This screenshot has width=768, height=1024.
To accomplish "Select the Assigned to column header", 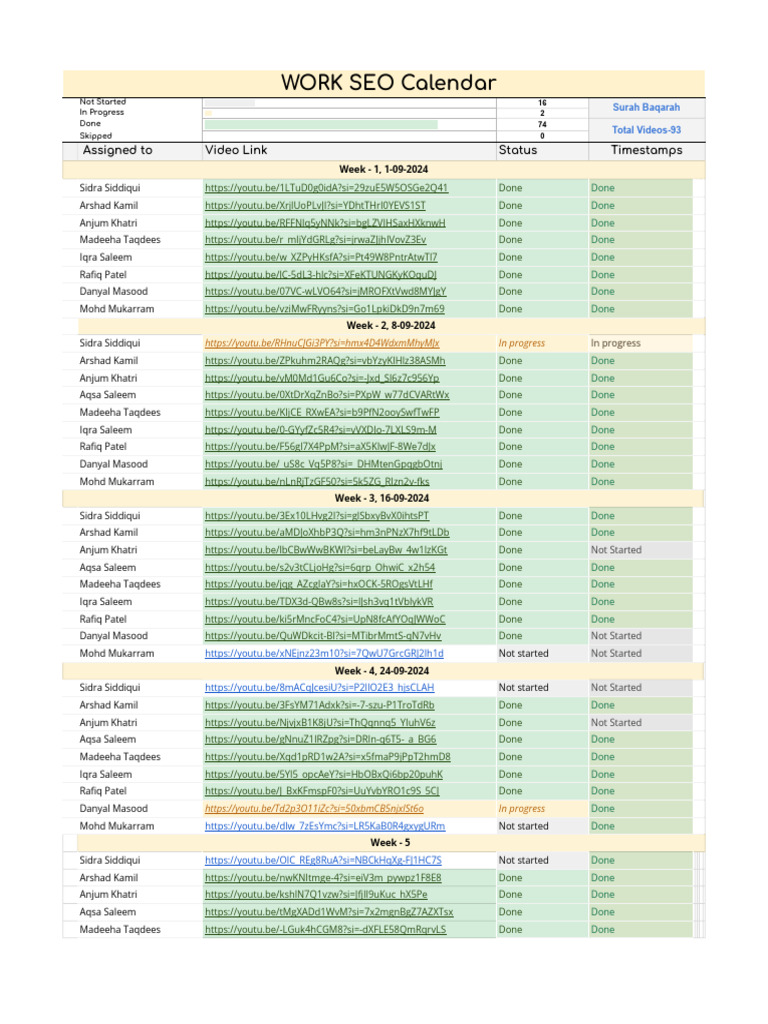I will (118, 150).
